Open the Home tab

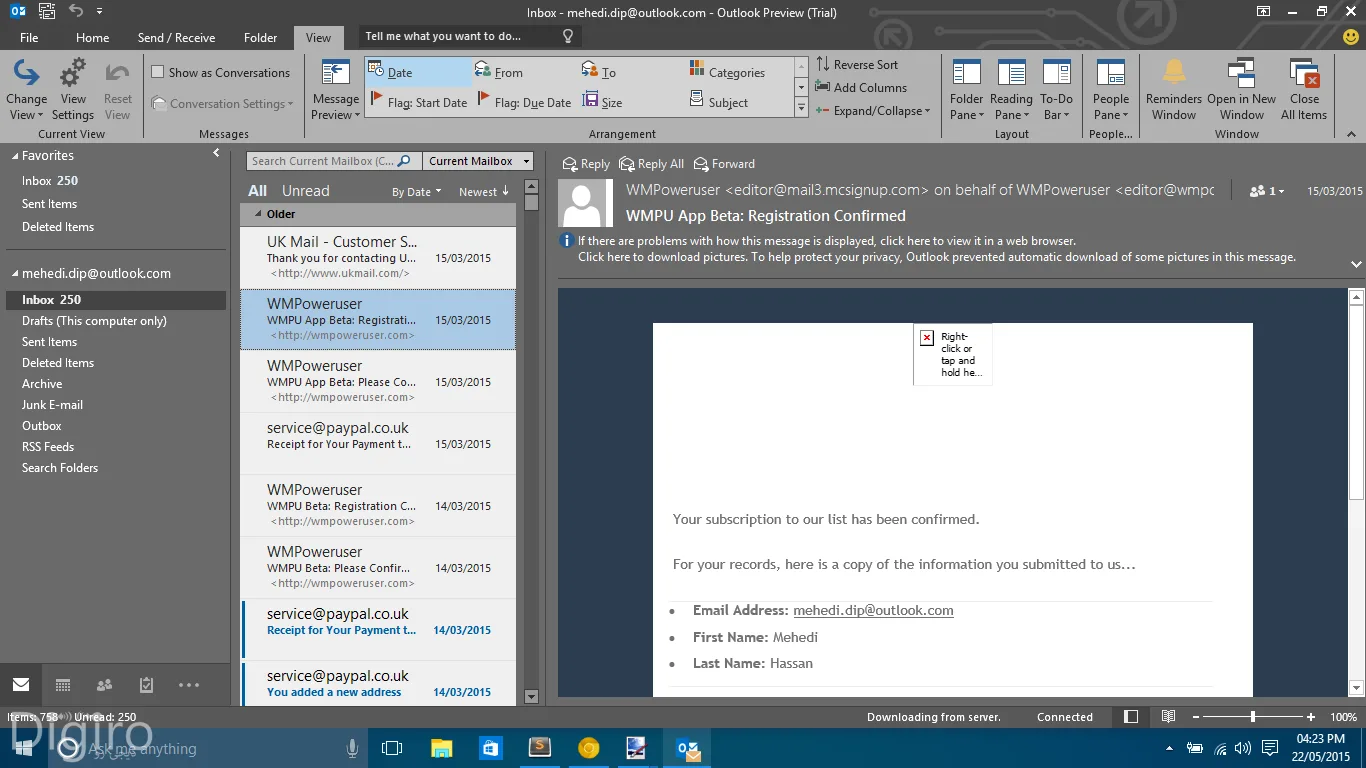(x=92, y=38)
